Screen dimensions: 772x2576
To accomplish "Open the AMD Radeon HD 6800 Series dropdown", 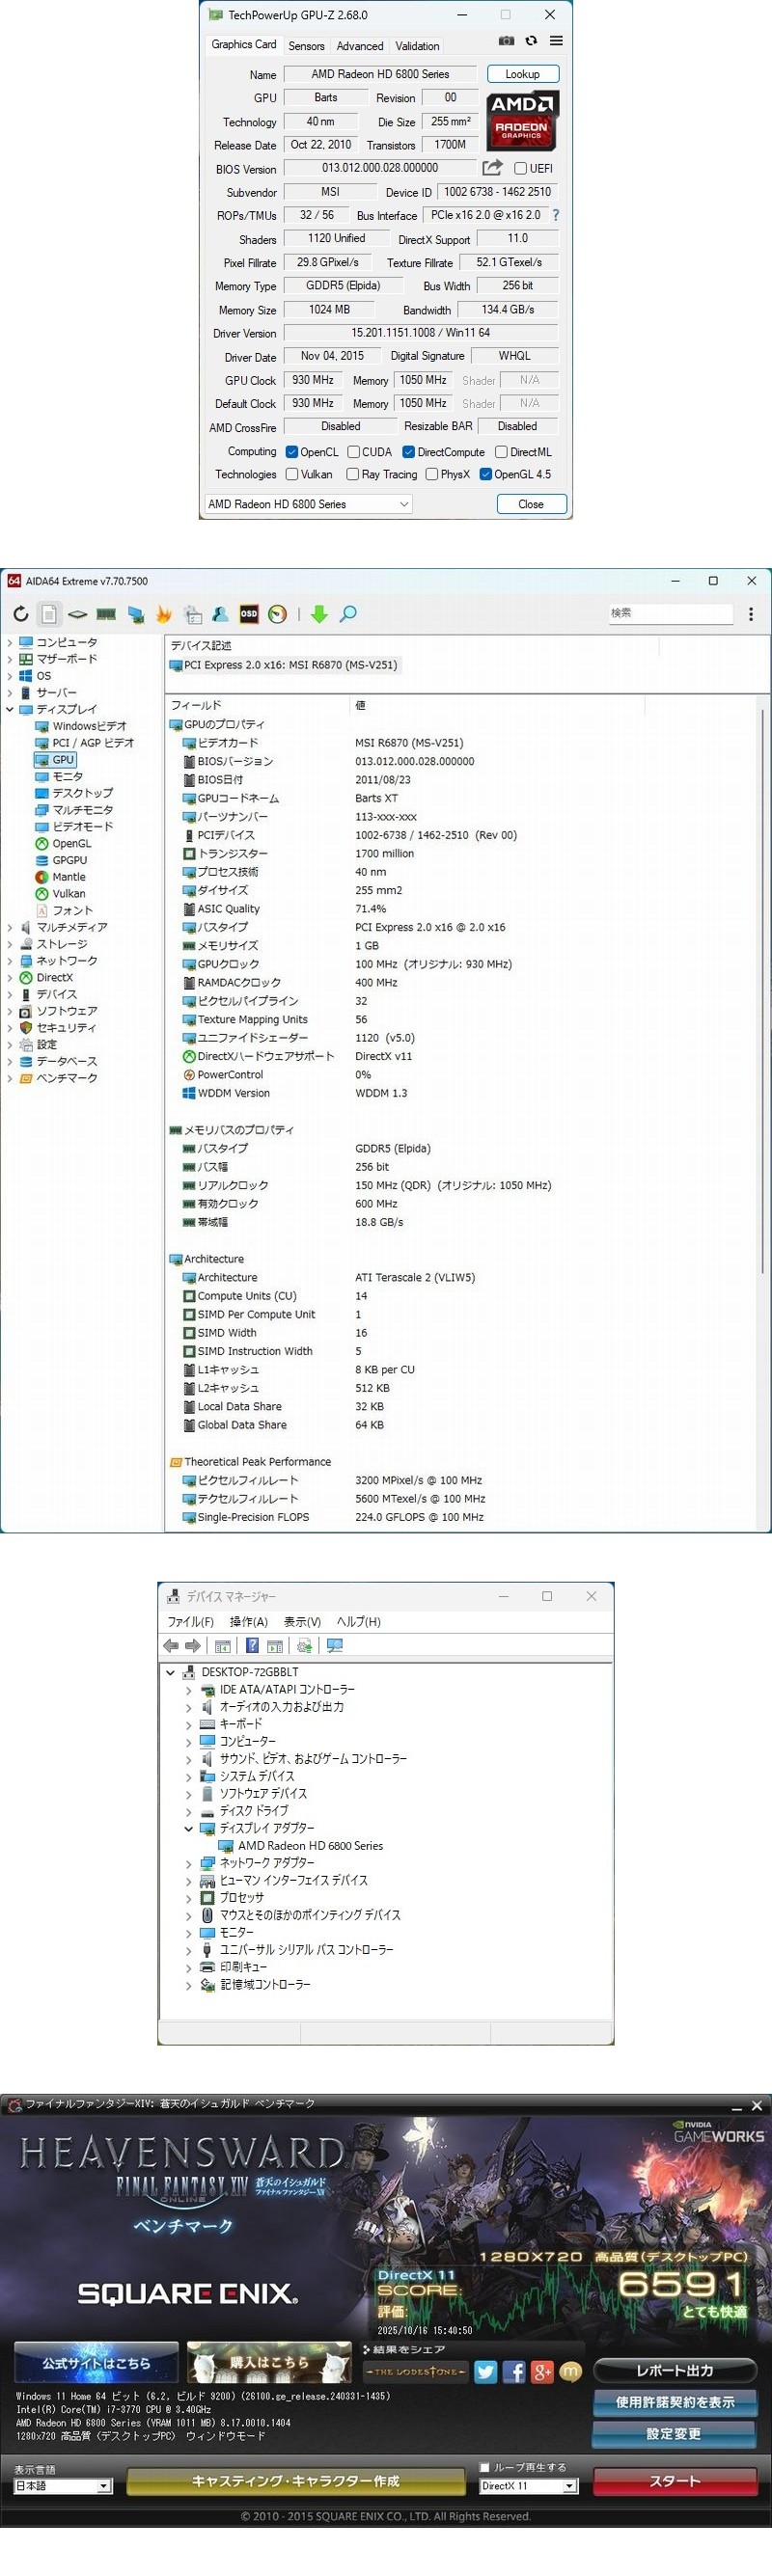I will click(308, 504).
